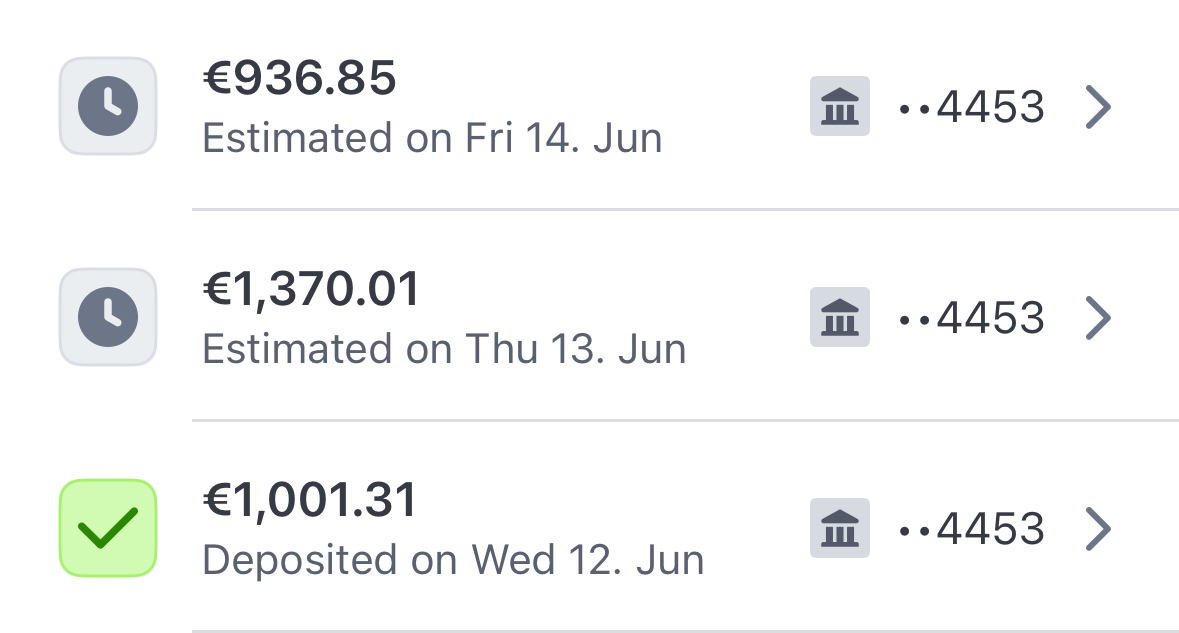This screenshot has height=633, width=1179.
Task: Select the €1,001.31 amount
Action: coord(309,501)
